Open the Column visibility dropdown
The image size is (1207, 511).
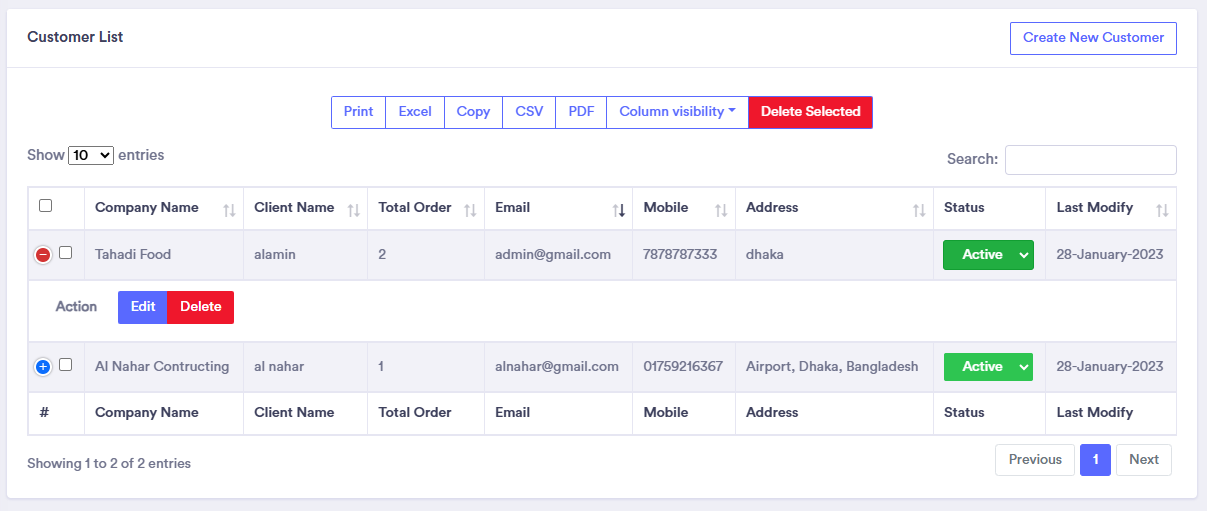click(x=677, y=112)
